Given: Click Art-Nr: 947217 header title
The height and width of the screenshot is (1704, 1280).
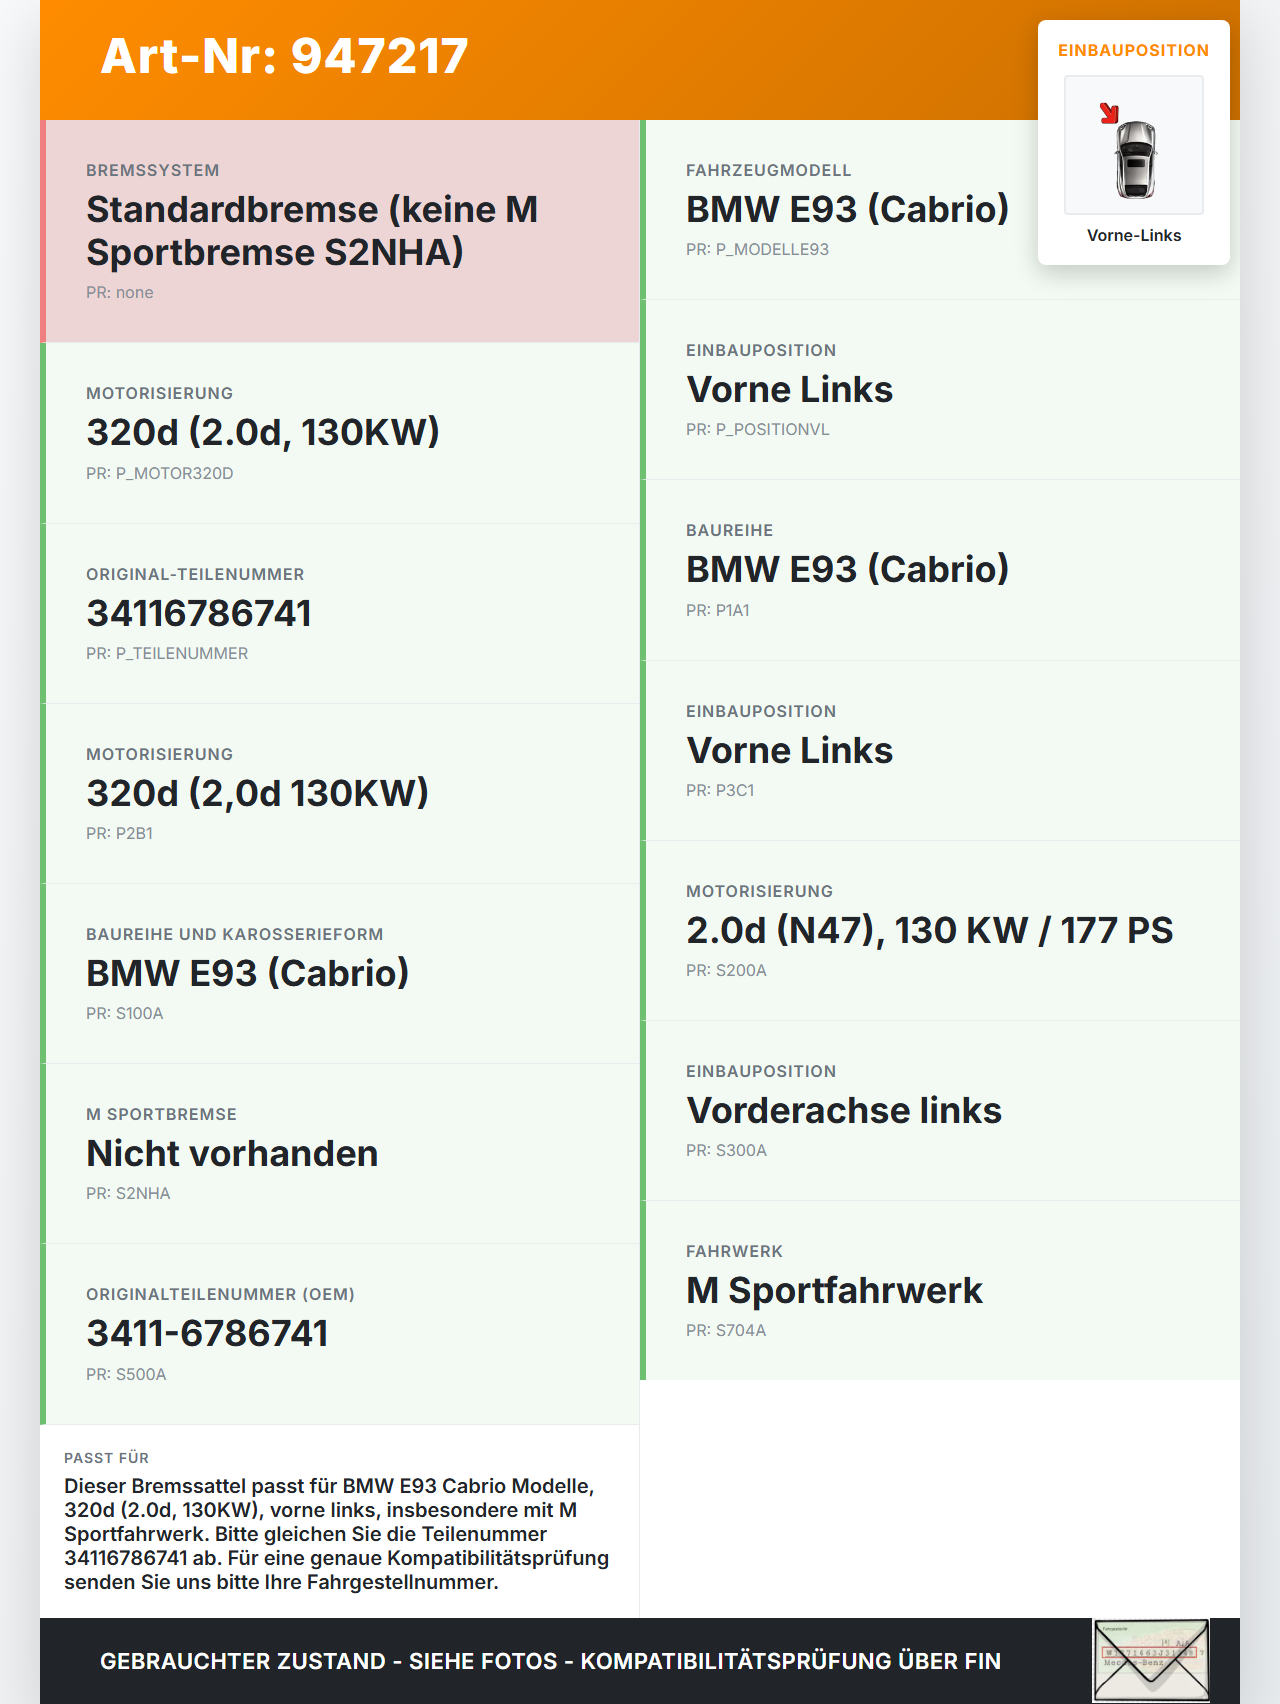Looking at the screenshot, I should [284, 56].
